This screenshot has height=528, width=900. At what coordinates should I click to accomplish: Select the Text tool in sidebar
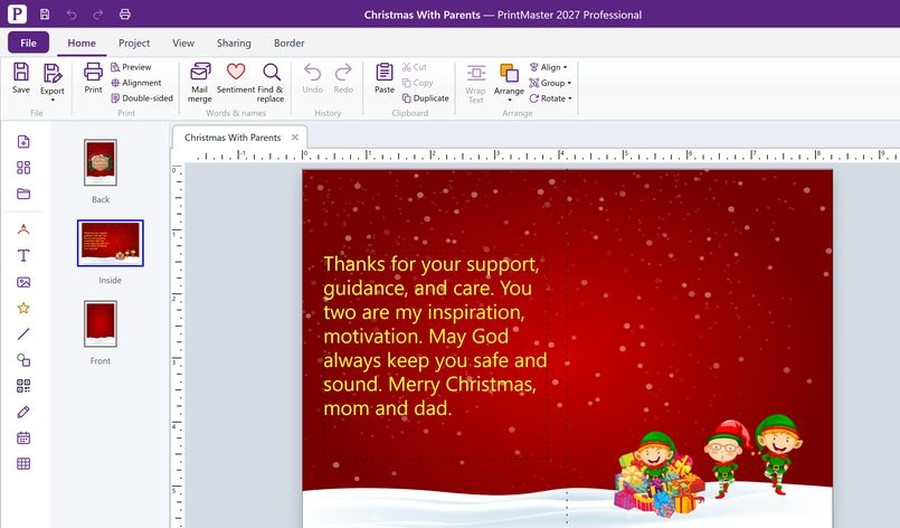[x=24, y=255]
